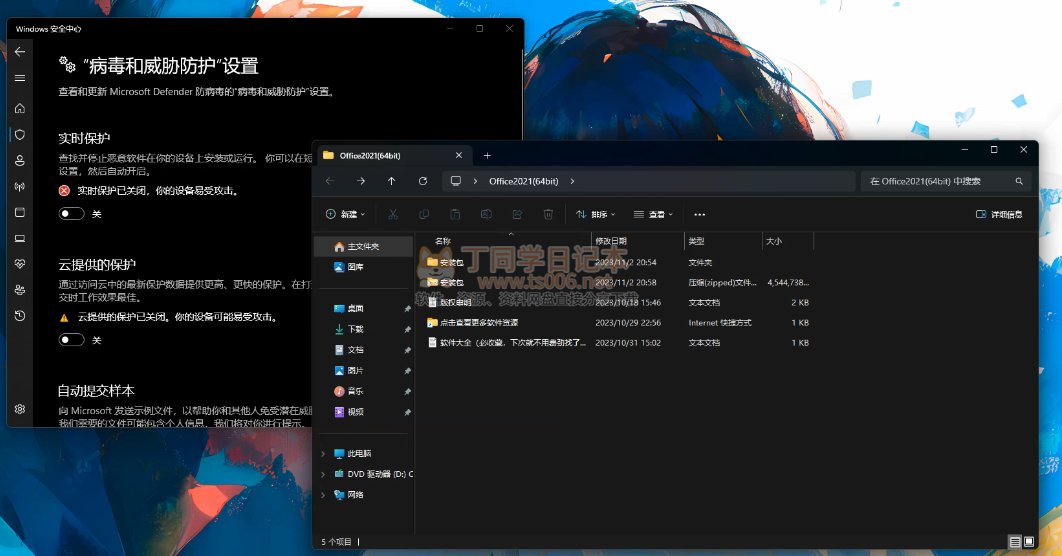1062x556 pixels.
Task: Open the hamburger menu in Windows Security
Action: 20,78
